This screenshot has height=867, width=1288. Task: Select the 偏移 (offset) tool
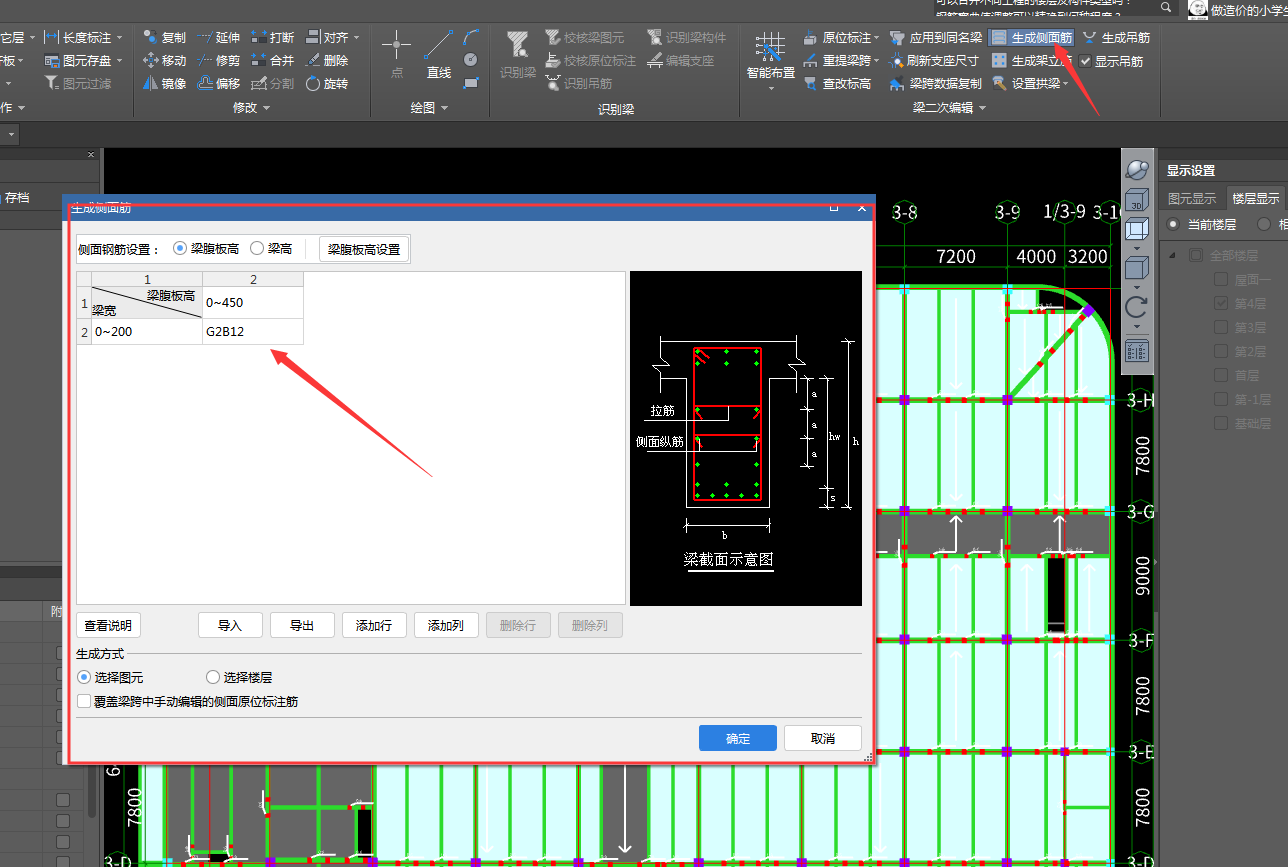(219, 83)
